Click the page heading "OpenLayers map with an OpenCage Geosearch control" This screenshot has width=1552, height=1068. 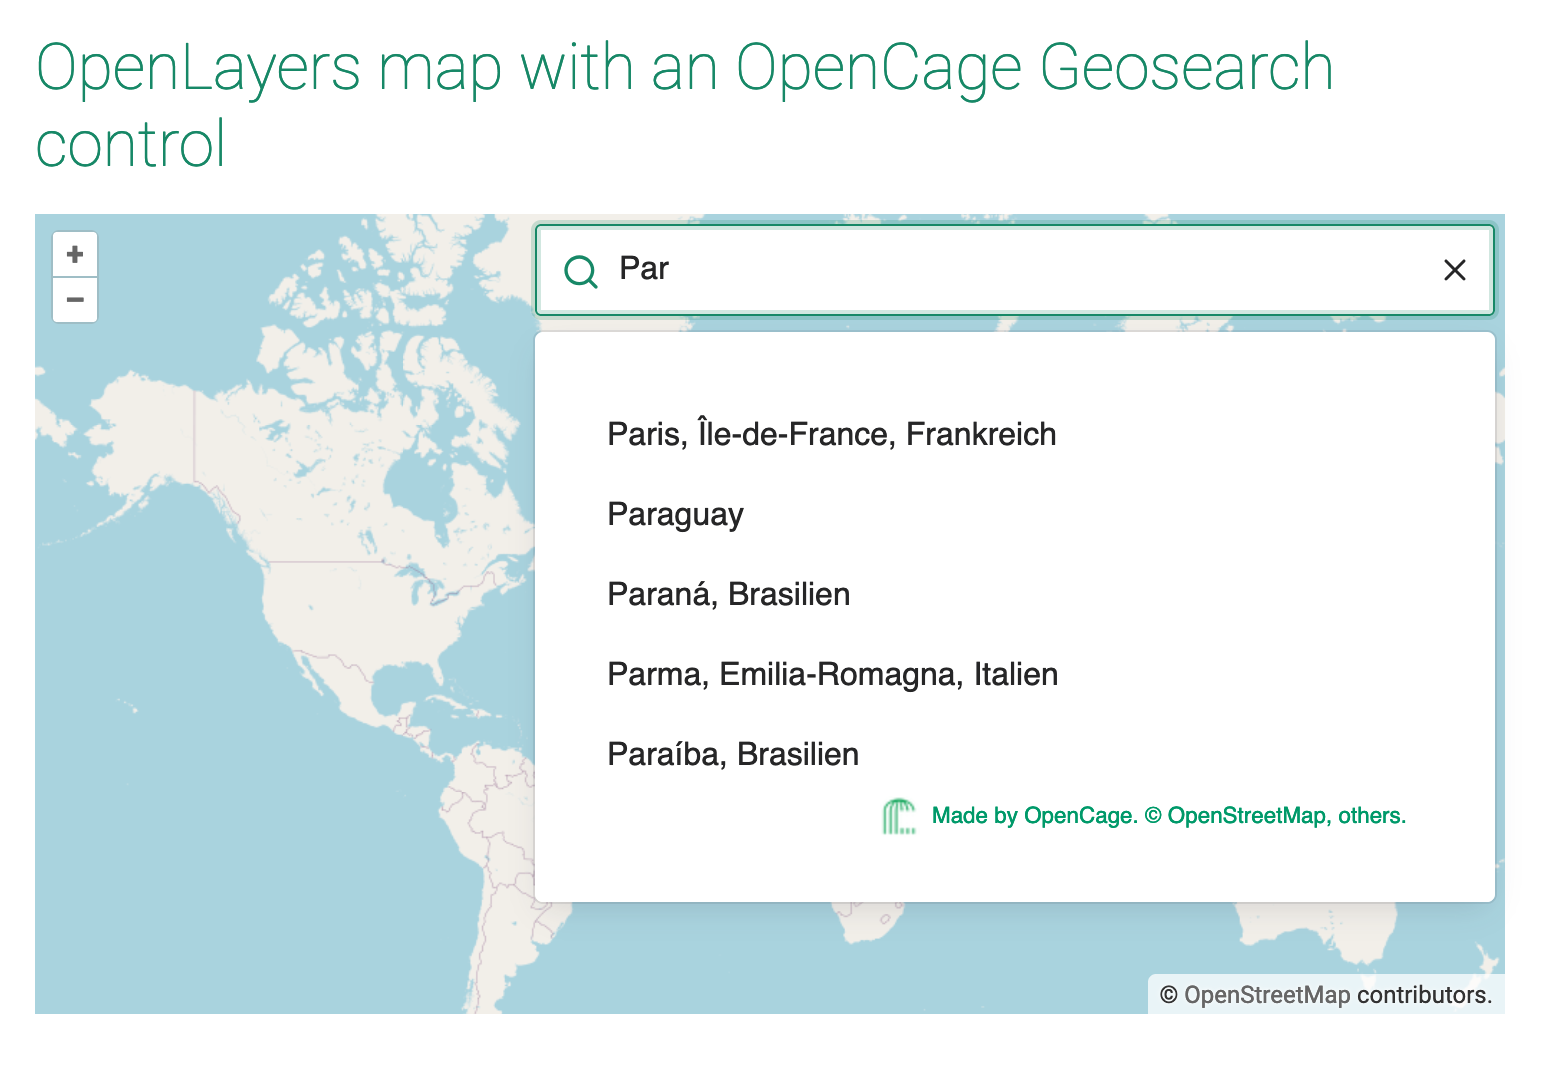(684, 105)
